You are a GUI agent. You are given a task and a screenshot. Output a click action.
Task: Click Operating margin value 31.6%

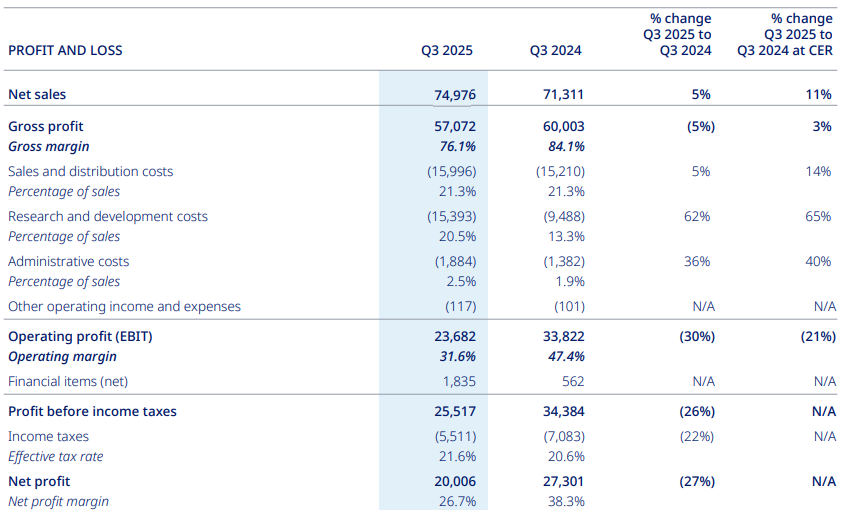(458, 357)
